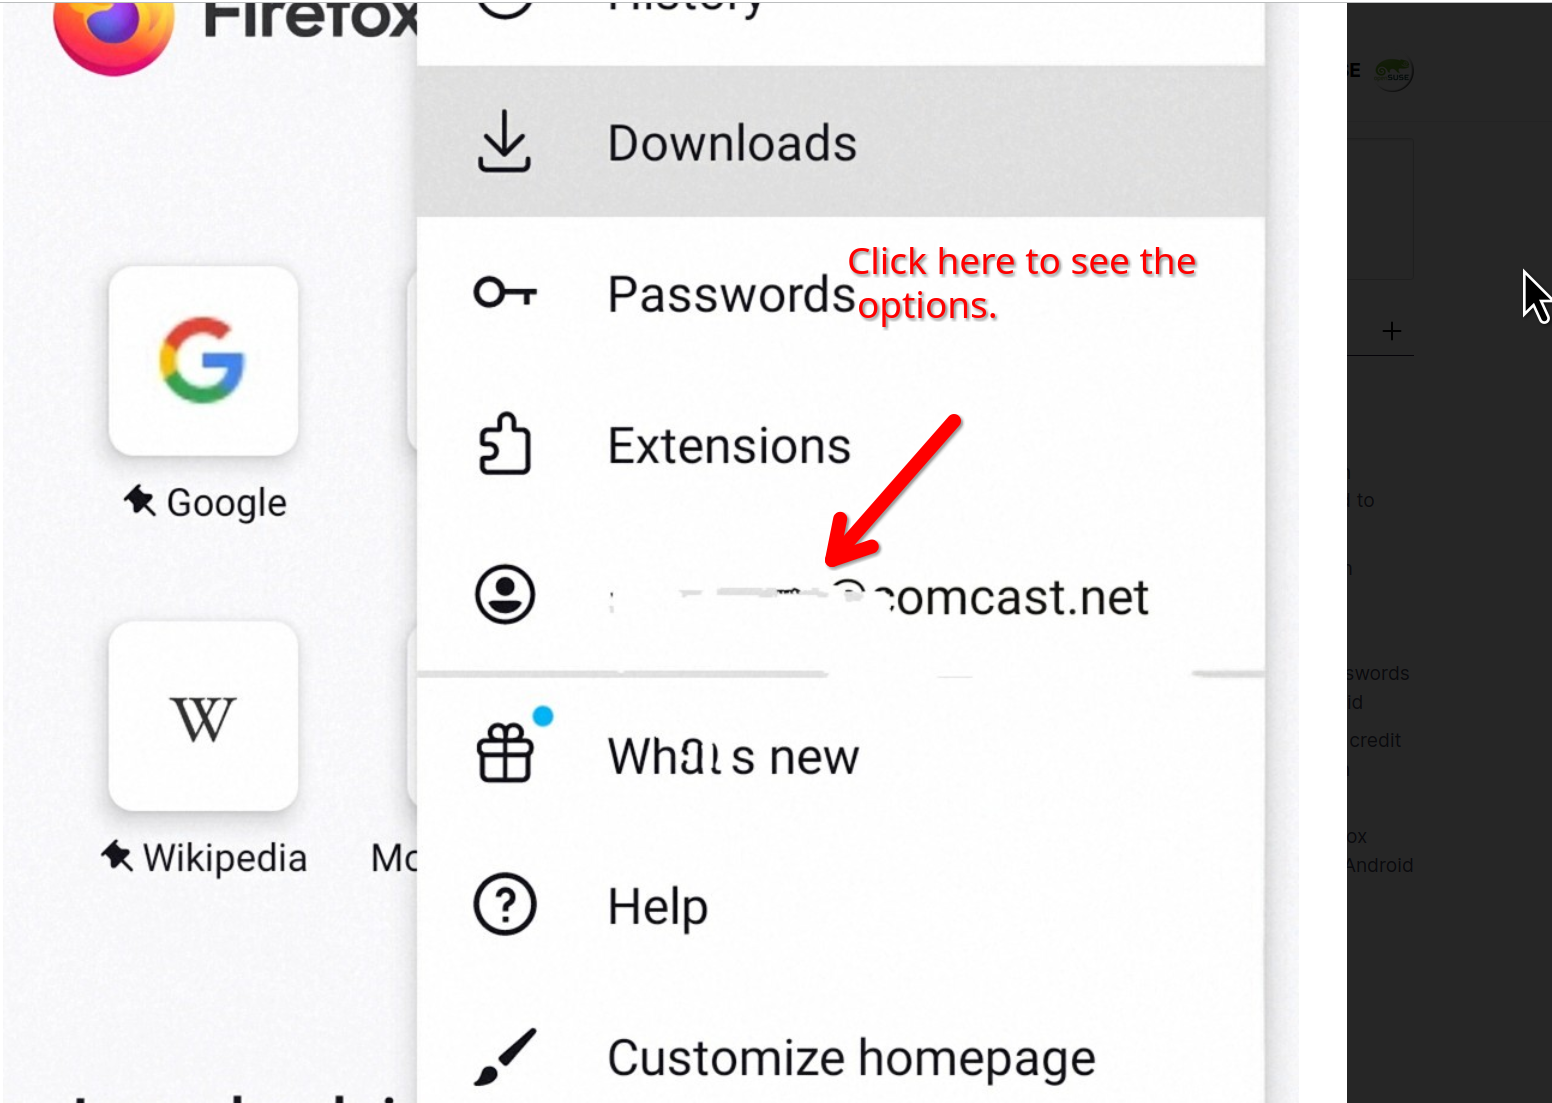Click the What's new gift icon

(506, 752)
